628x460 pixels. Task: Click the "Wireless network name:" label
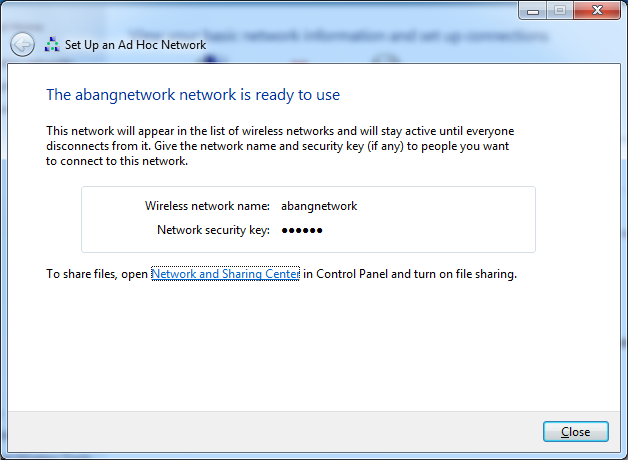(207, 206)
